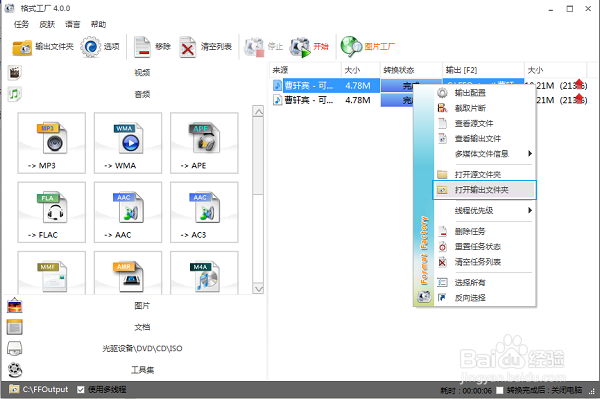Click the 清空列表 clear list icon
Screen dimensions: 600x399
[188, 47]
